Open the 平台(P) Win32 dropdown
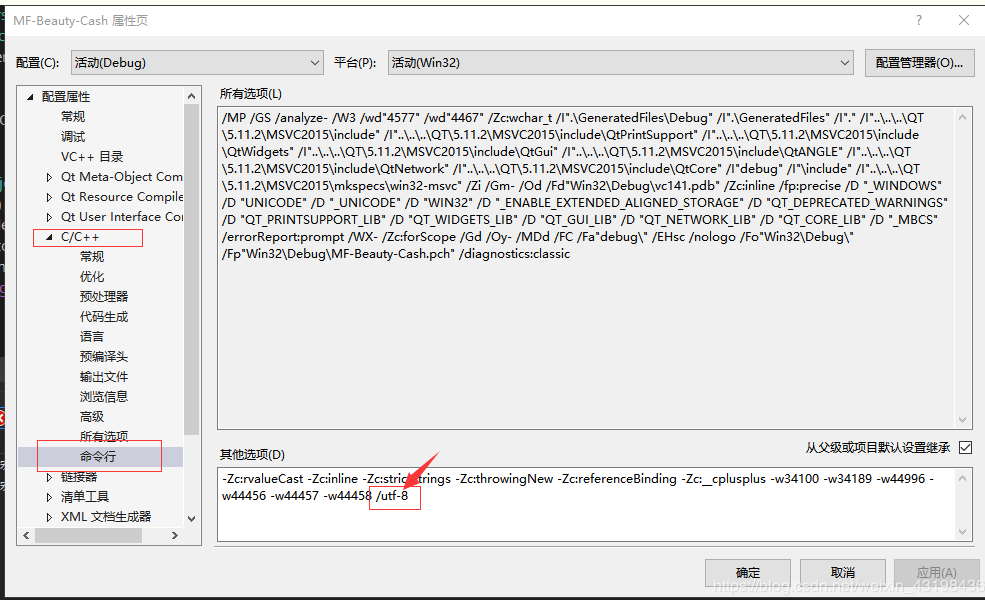This screenshot has width=985, height=600. tap(846, 61)
